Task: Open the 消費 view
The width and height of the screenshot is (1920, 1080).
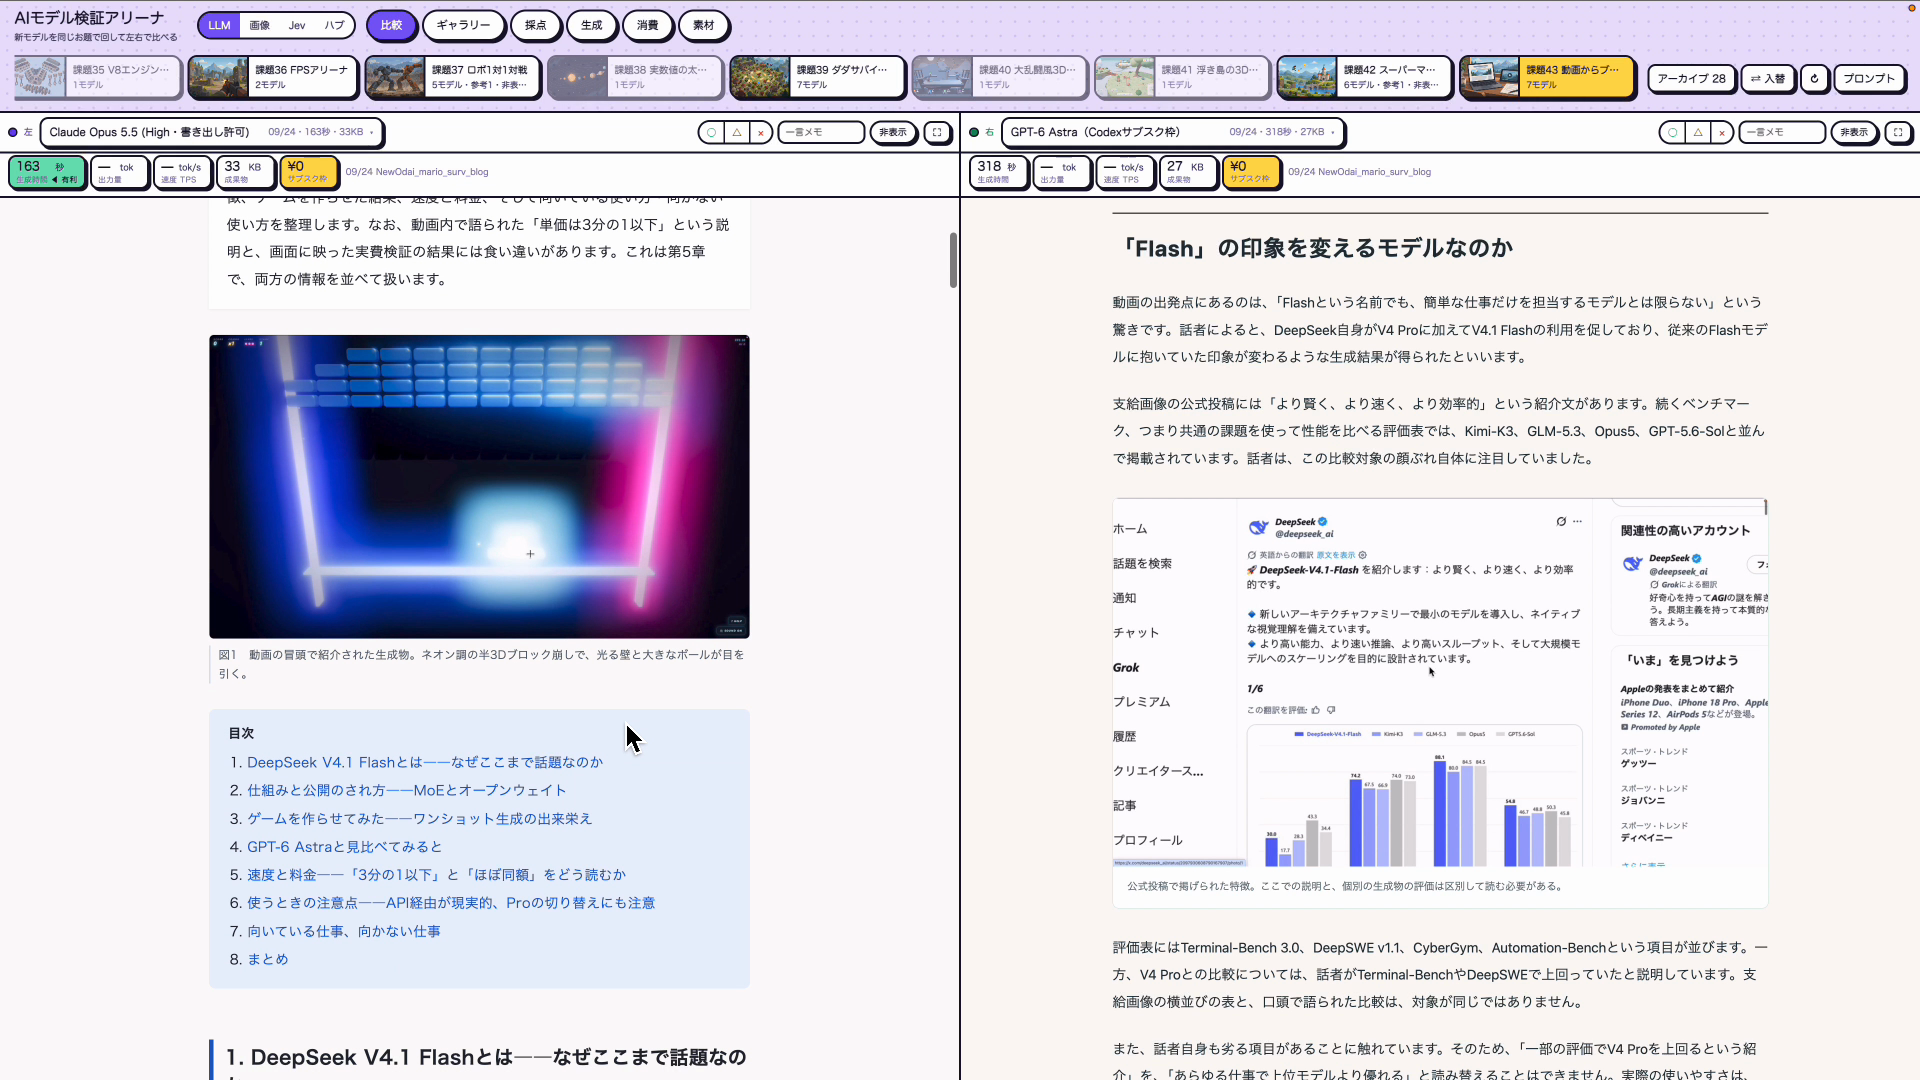Action: 648,25
